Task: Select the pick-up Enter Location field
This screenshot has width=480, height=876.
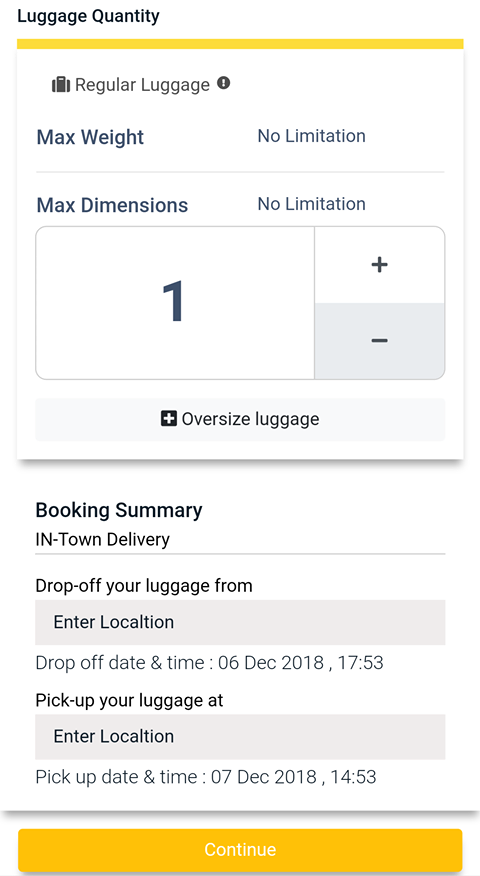Action: click(240, 736)
